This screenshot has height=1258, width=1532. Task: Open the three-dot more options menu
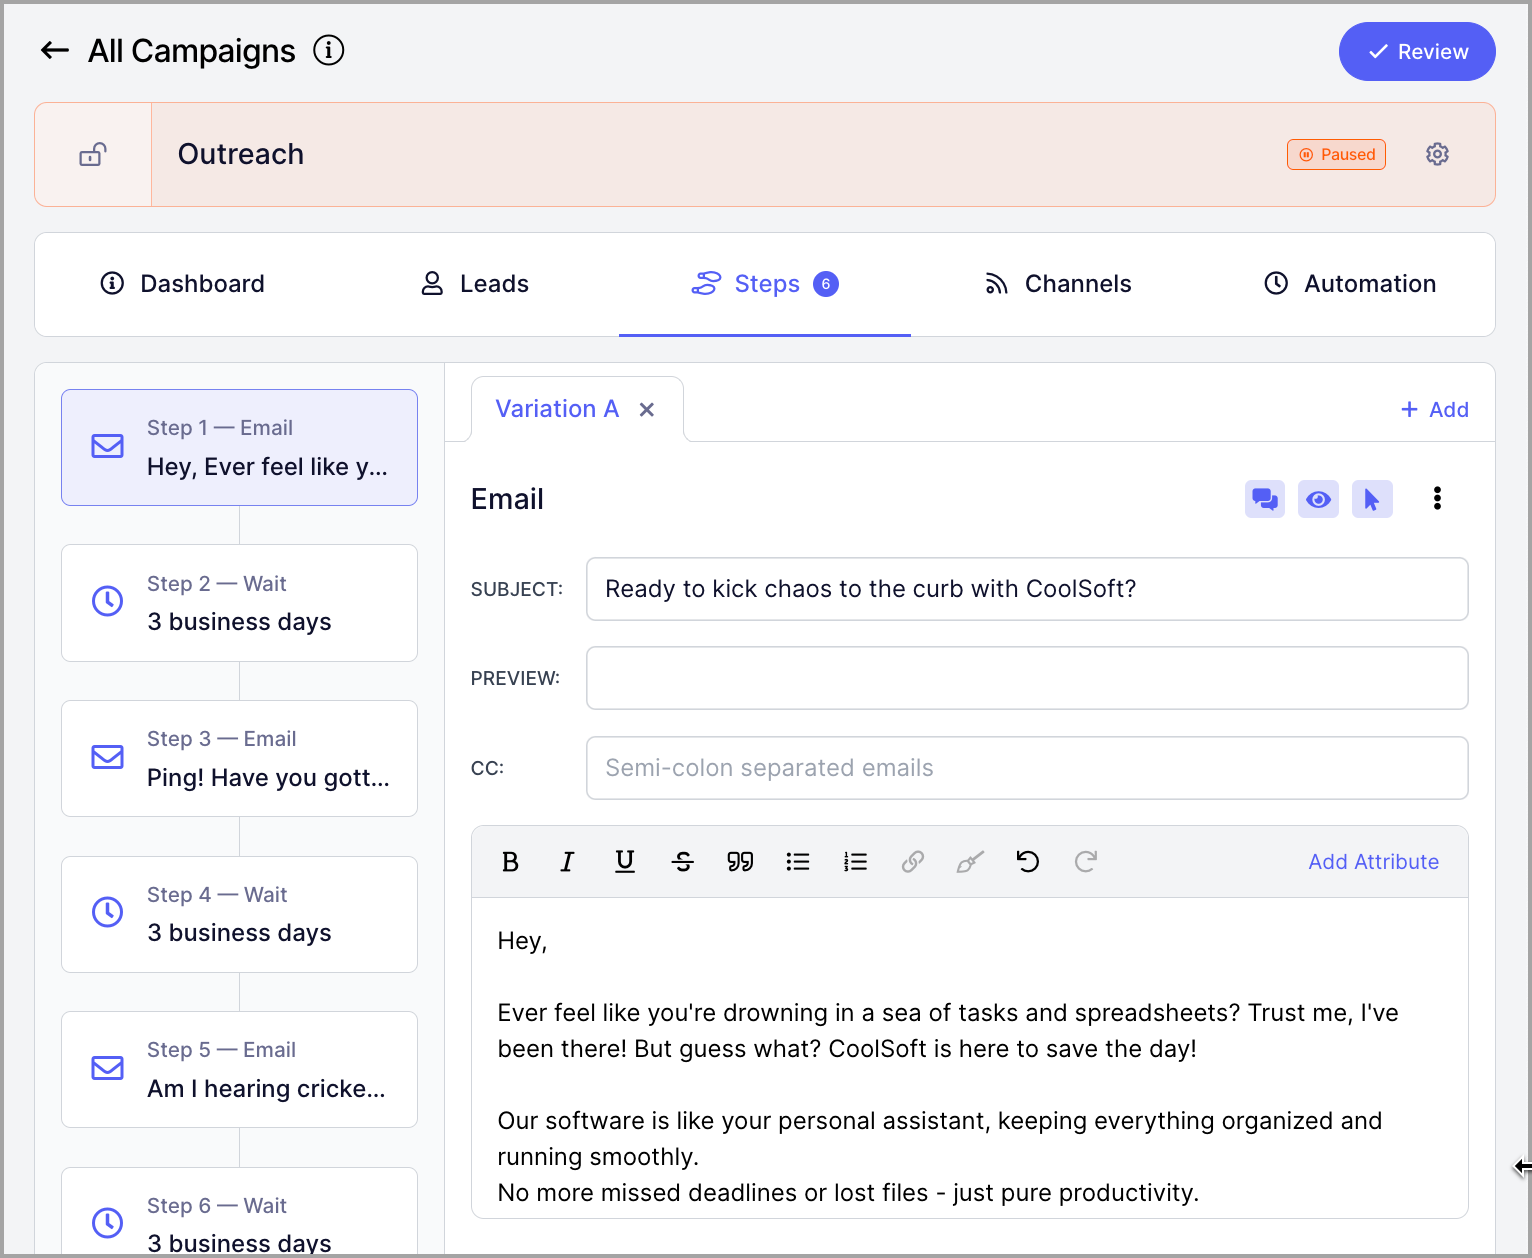point(1437,499)
